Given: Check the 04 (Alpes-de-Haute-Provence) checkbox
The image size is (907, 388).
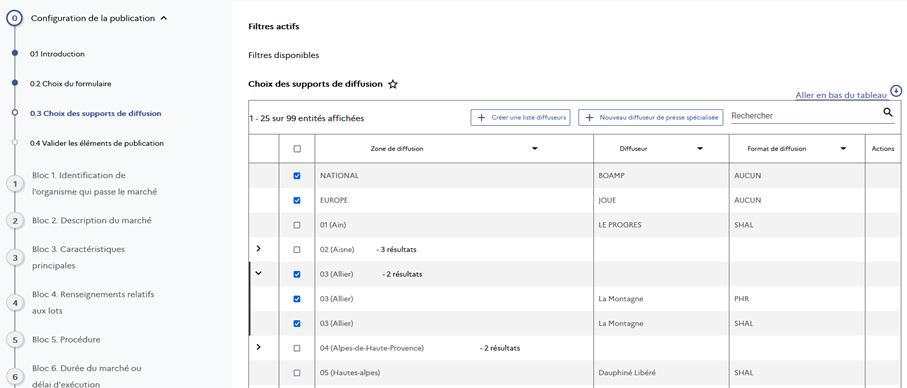Looking at the screenshot, I should [297, 348].
